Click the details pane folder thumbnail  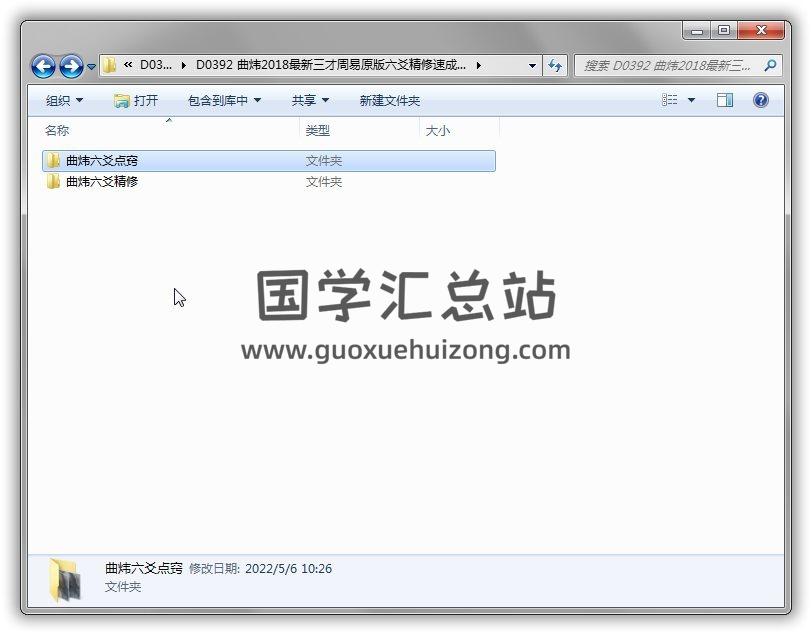pyautogui.click(x=66, y=580)
